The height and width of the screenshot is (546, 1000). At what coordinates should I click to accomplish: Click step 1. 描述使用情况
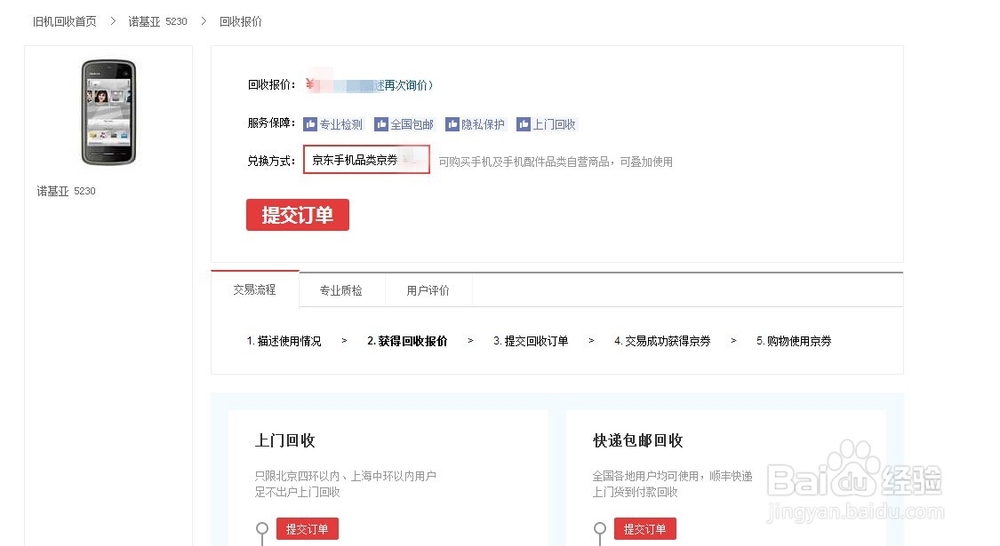(x=284, y=341)
